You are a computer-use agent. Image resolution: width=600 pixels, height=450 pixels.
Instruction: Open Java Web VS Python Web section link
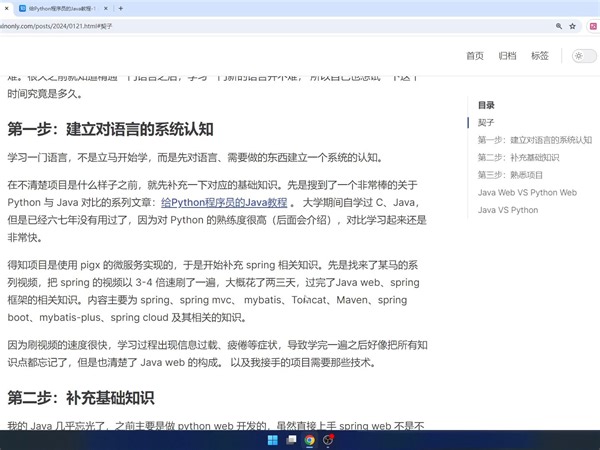coord(527,192)
